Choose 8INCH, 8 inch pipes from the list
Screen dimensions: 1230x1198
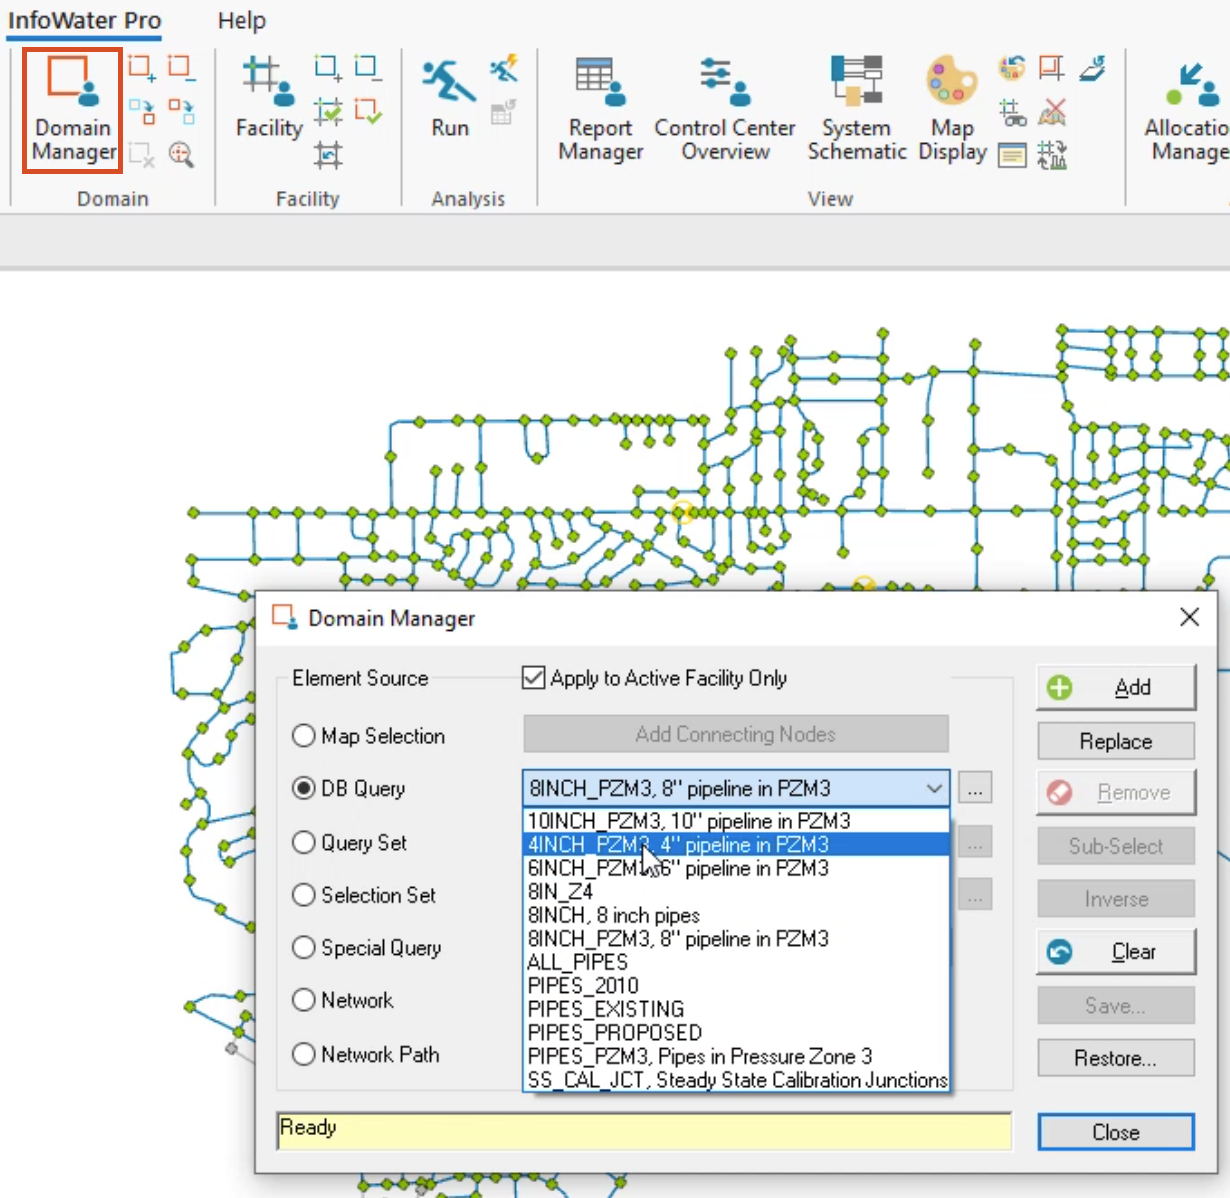[736, 915]
